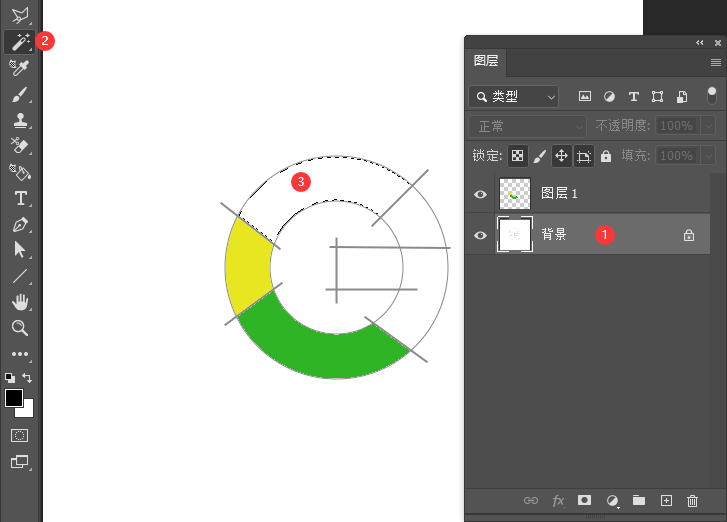
Task: Add a layer mask
Action: (584, 500)
